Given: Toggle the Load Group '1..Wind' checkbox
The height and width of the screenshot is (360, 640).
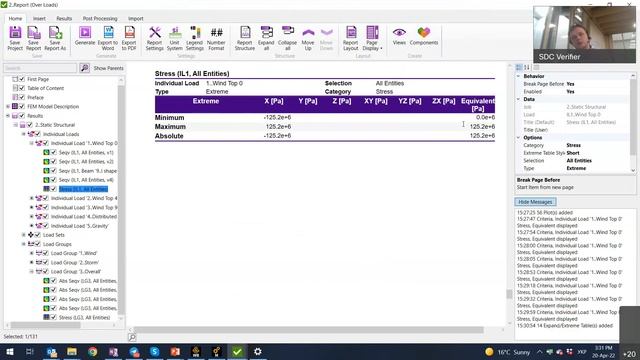Looking at the screenshot, I should point(45,253).
